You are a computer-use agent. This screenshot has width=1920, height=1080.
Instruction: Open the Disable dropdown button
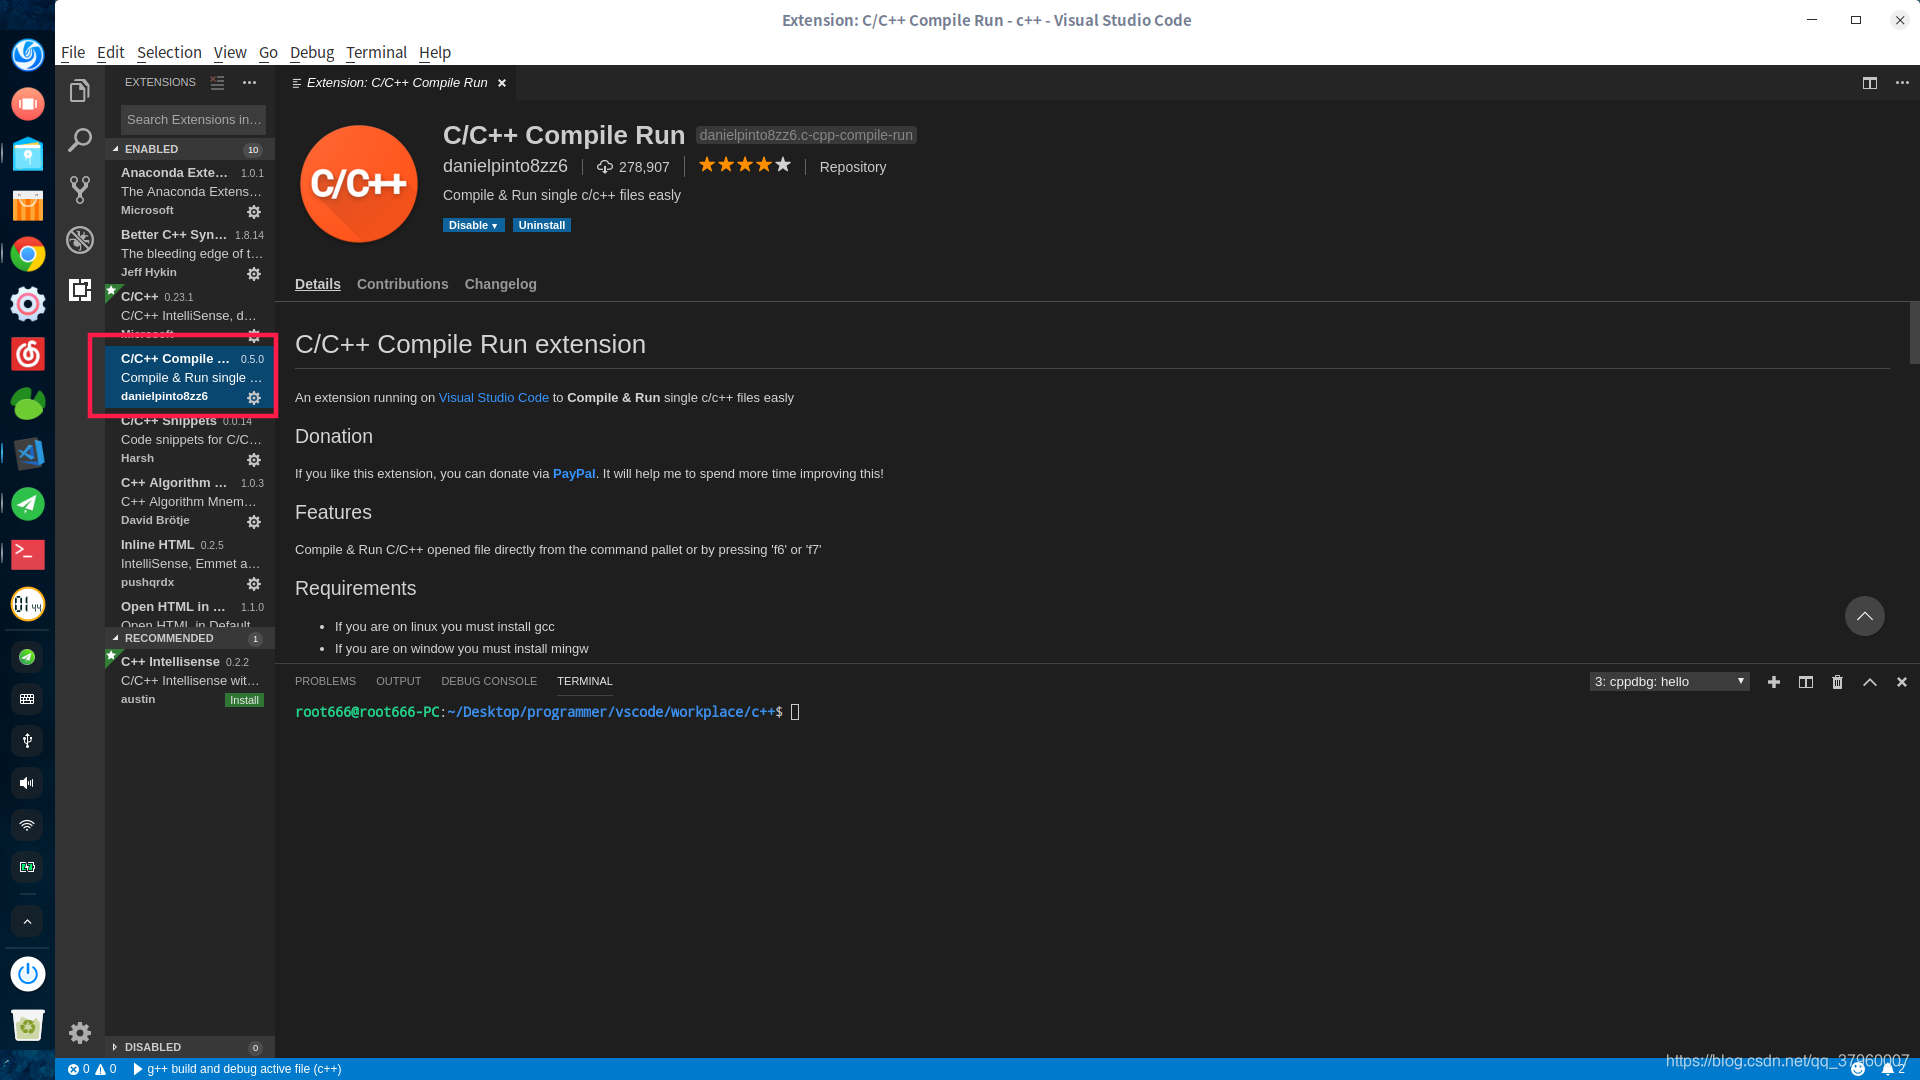473,226
